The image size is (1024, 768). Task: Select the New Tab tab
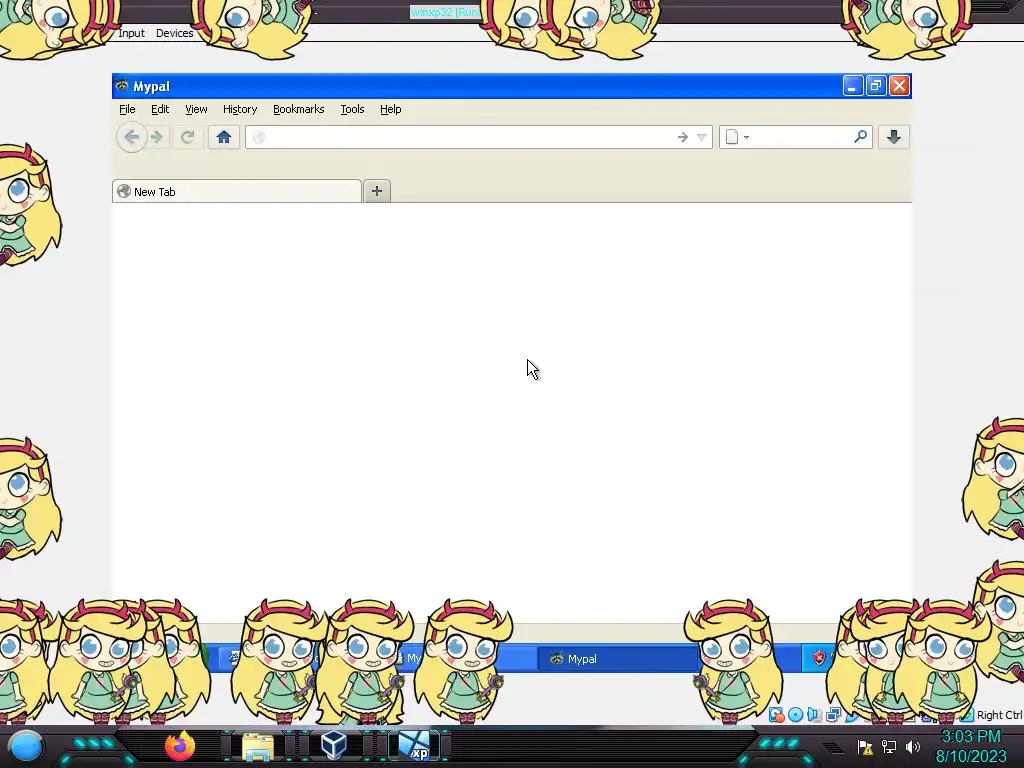point(236,191)
